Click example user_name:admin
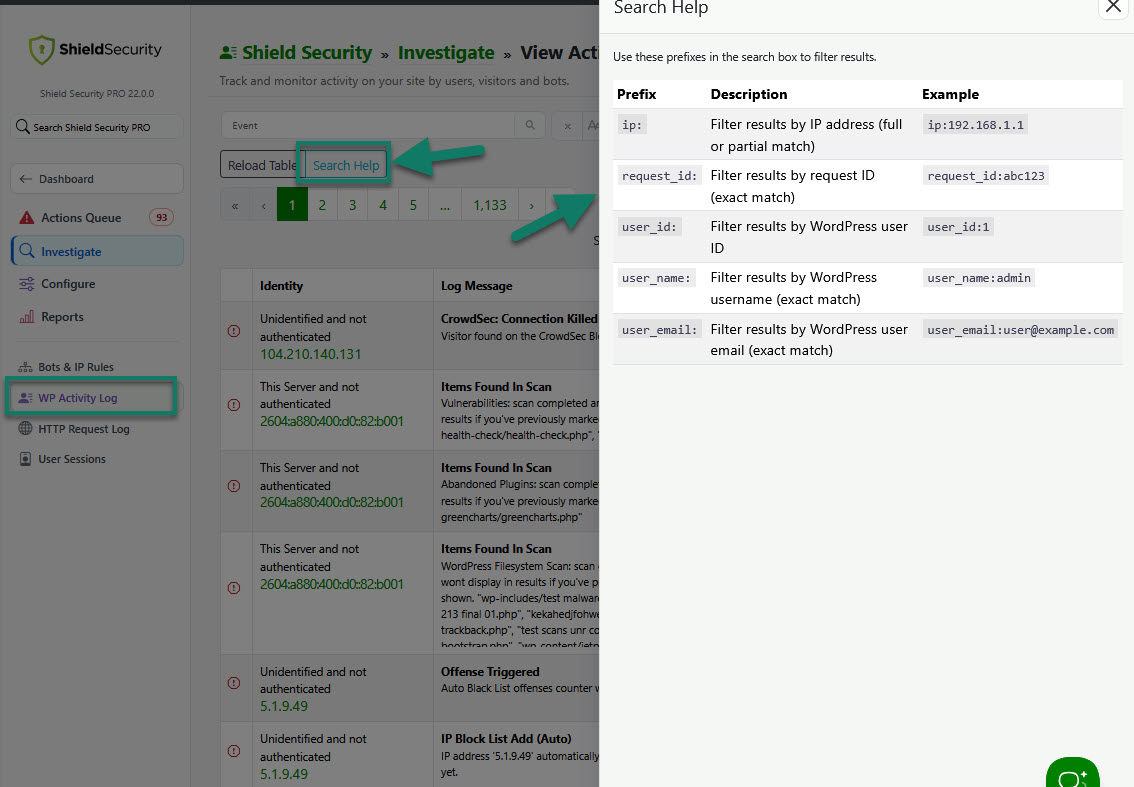 (x=979, y=278)
